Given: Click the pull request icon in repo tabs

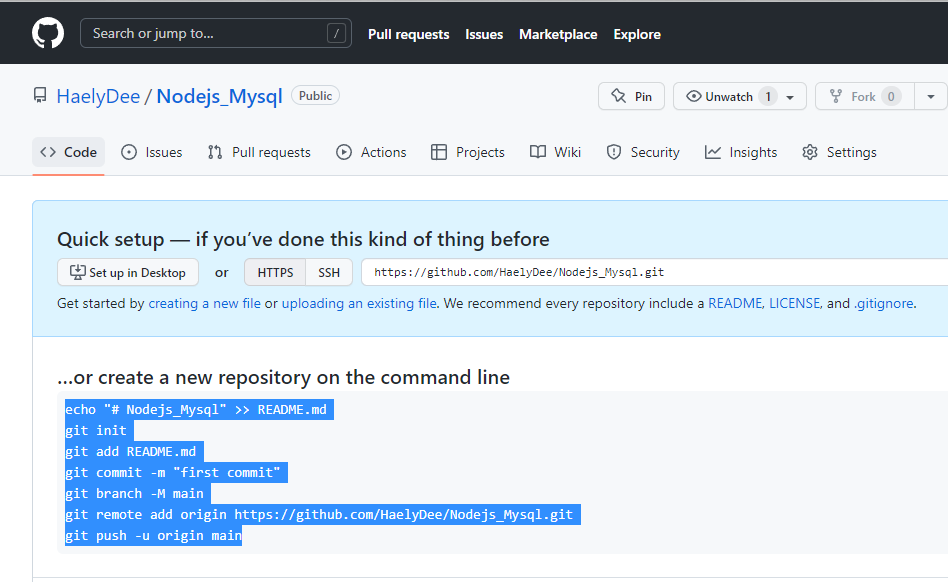Looking at the screenshot, I should [x=215, y=152].
